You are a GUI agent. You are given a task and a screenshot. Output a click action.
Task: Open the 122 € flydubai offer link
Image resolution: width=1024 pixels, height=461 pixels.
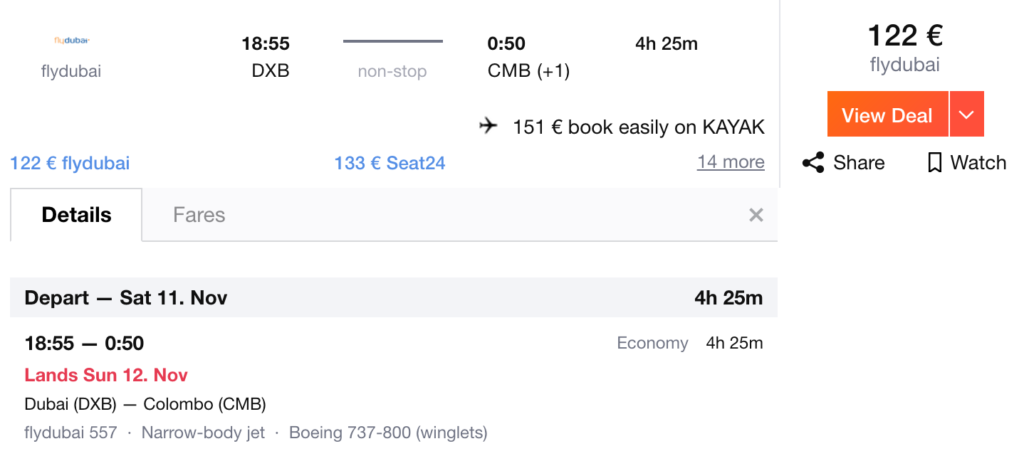pos(70,163)
